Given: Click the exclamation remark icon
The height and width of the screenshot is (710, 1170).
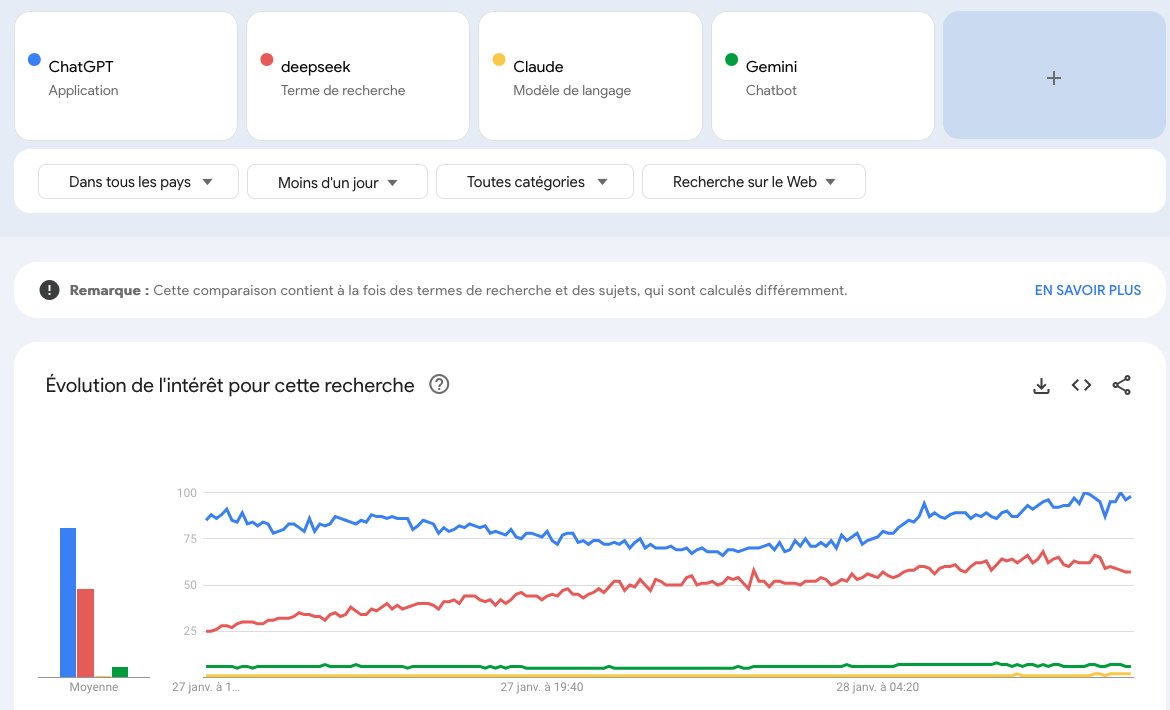Looking at the screenshot, I should click(49, 290).
